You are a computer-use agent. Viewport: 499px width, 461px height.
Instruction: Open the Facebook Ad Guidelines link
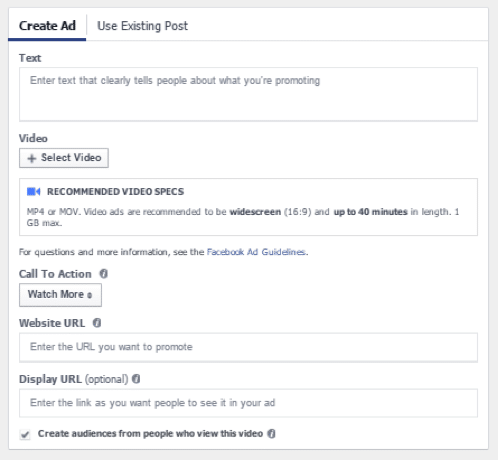(x=256, y=252)
